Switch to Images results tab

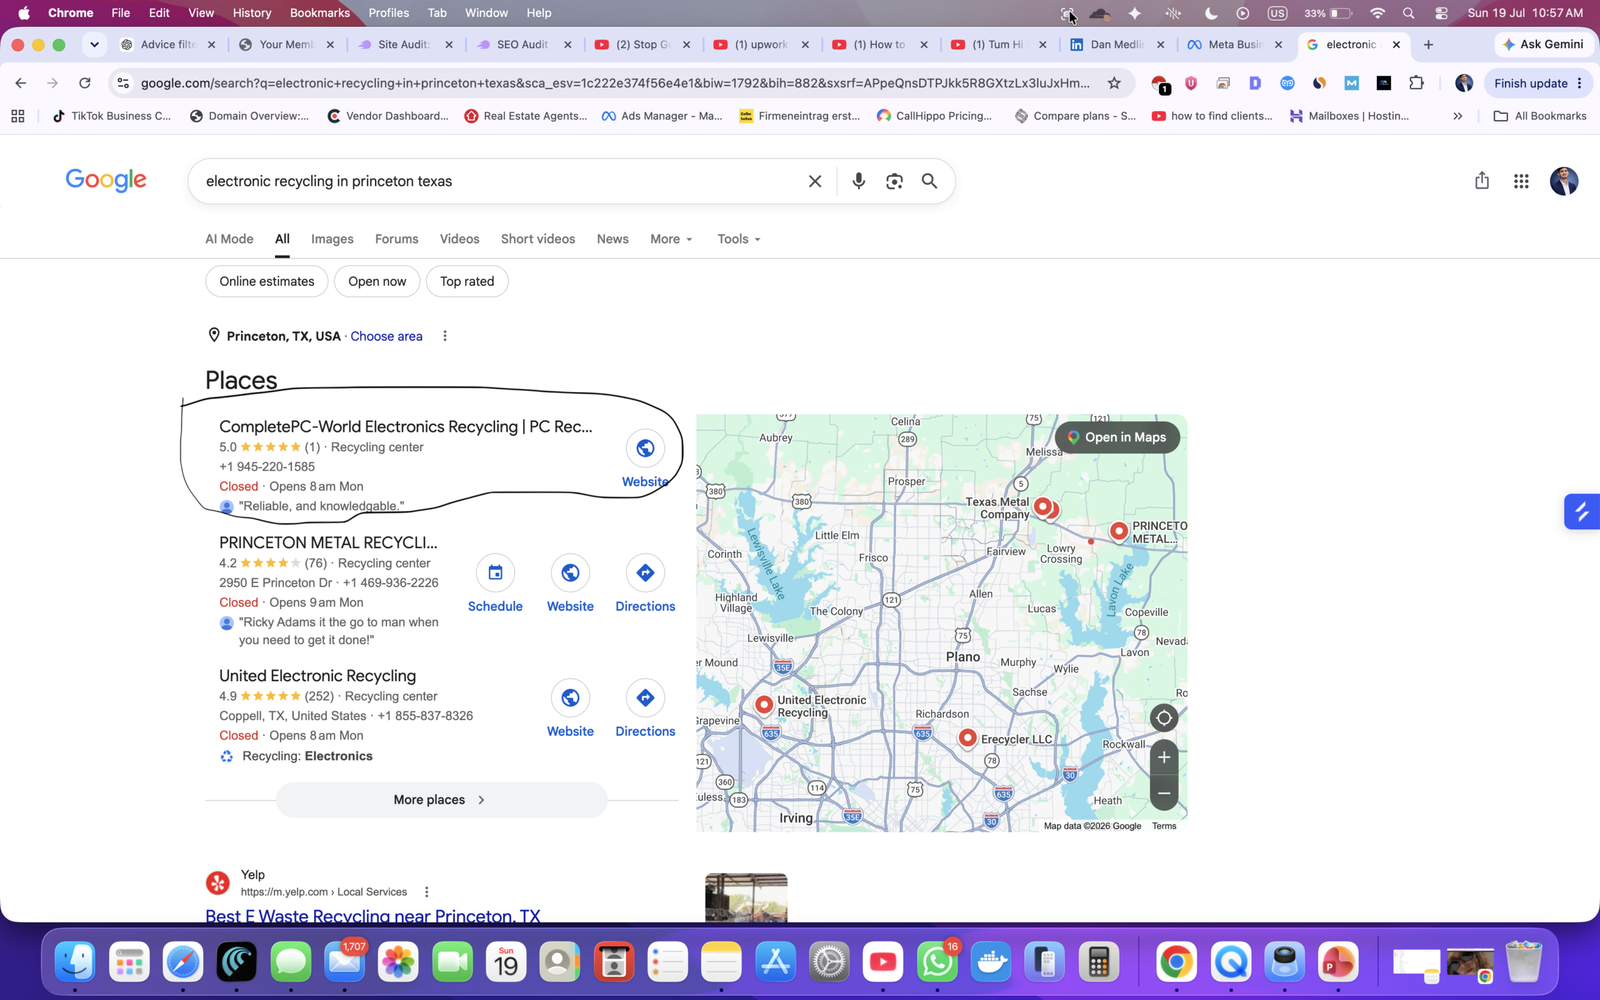332,239
